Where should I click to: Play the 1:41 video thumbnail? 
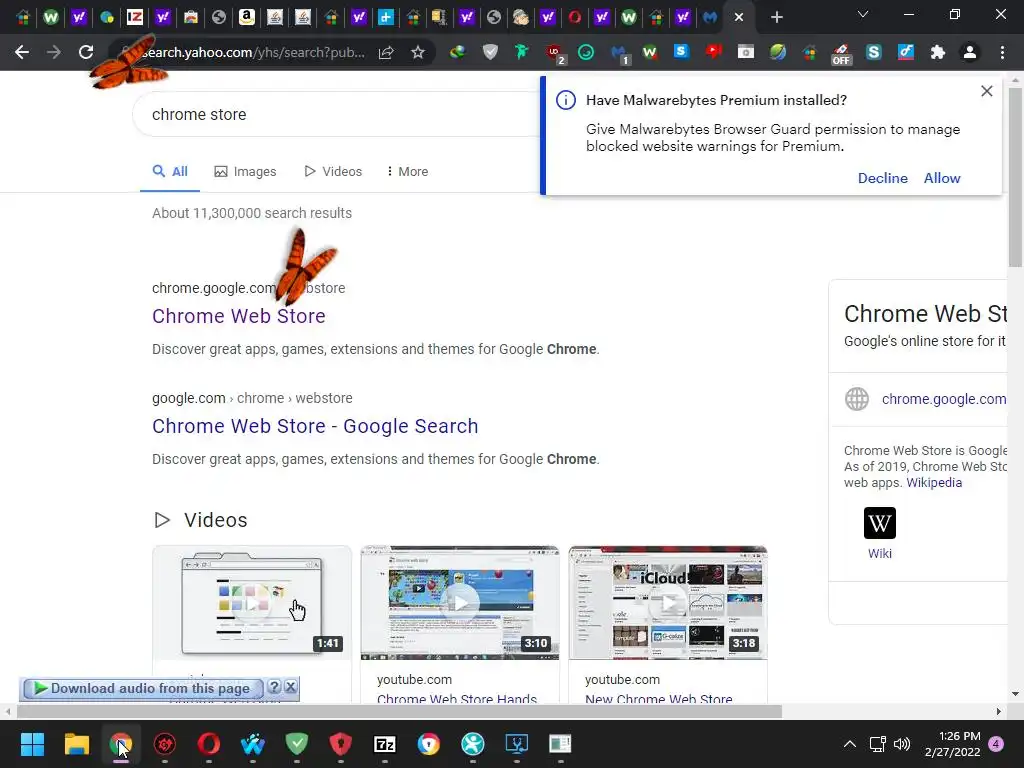[x=251, y=603]
